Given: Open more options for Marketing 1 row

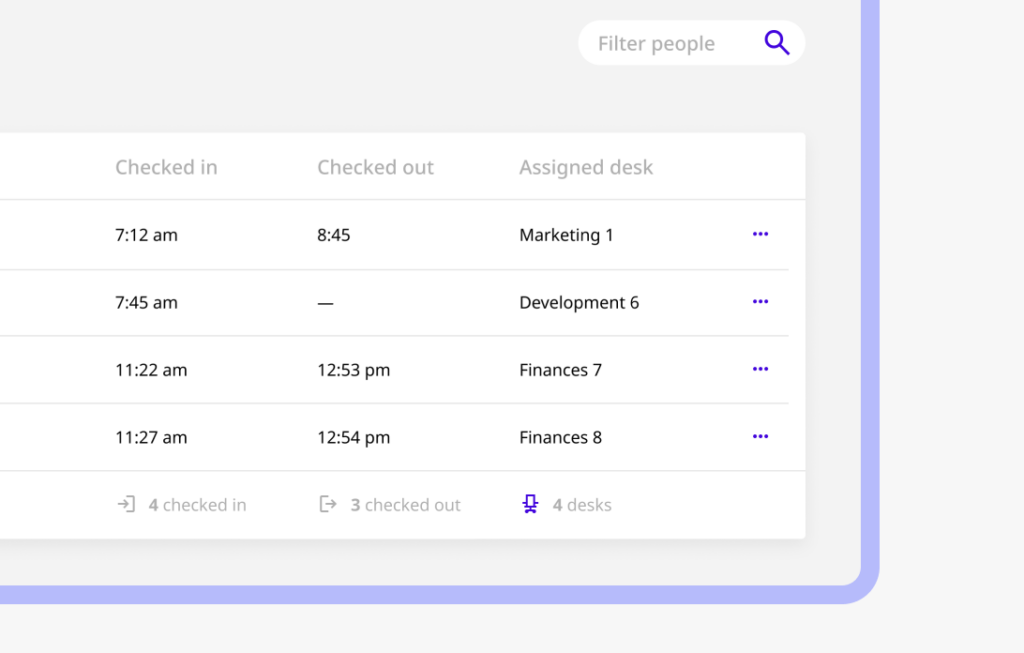Looking at the screenshot, I should (x=760, y=234).
